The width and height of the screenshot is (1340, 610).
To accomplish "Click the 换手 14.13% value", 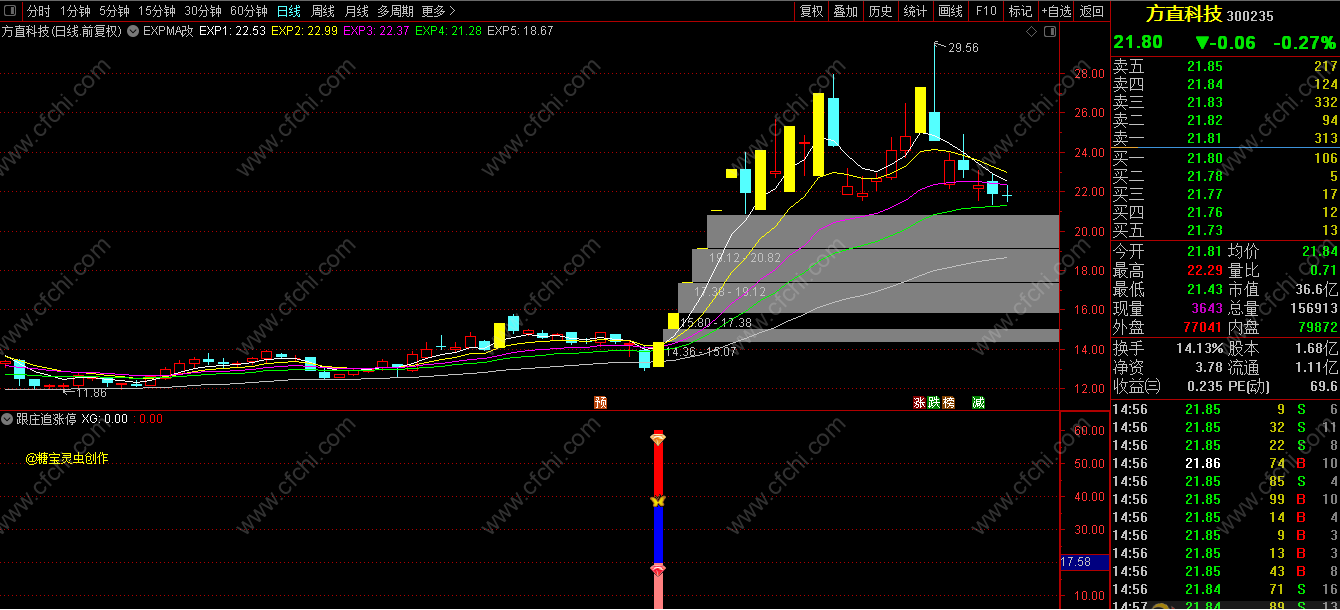I will pyautogui.click(x=1198, y=348).
